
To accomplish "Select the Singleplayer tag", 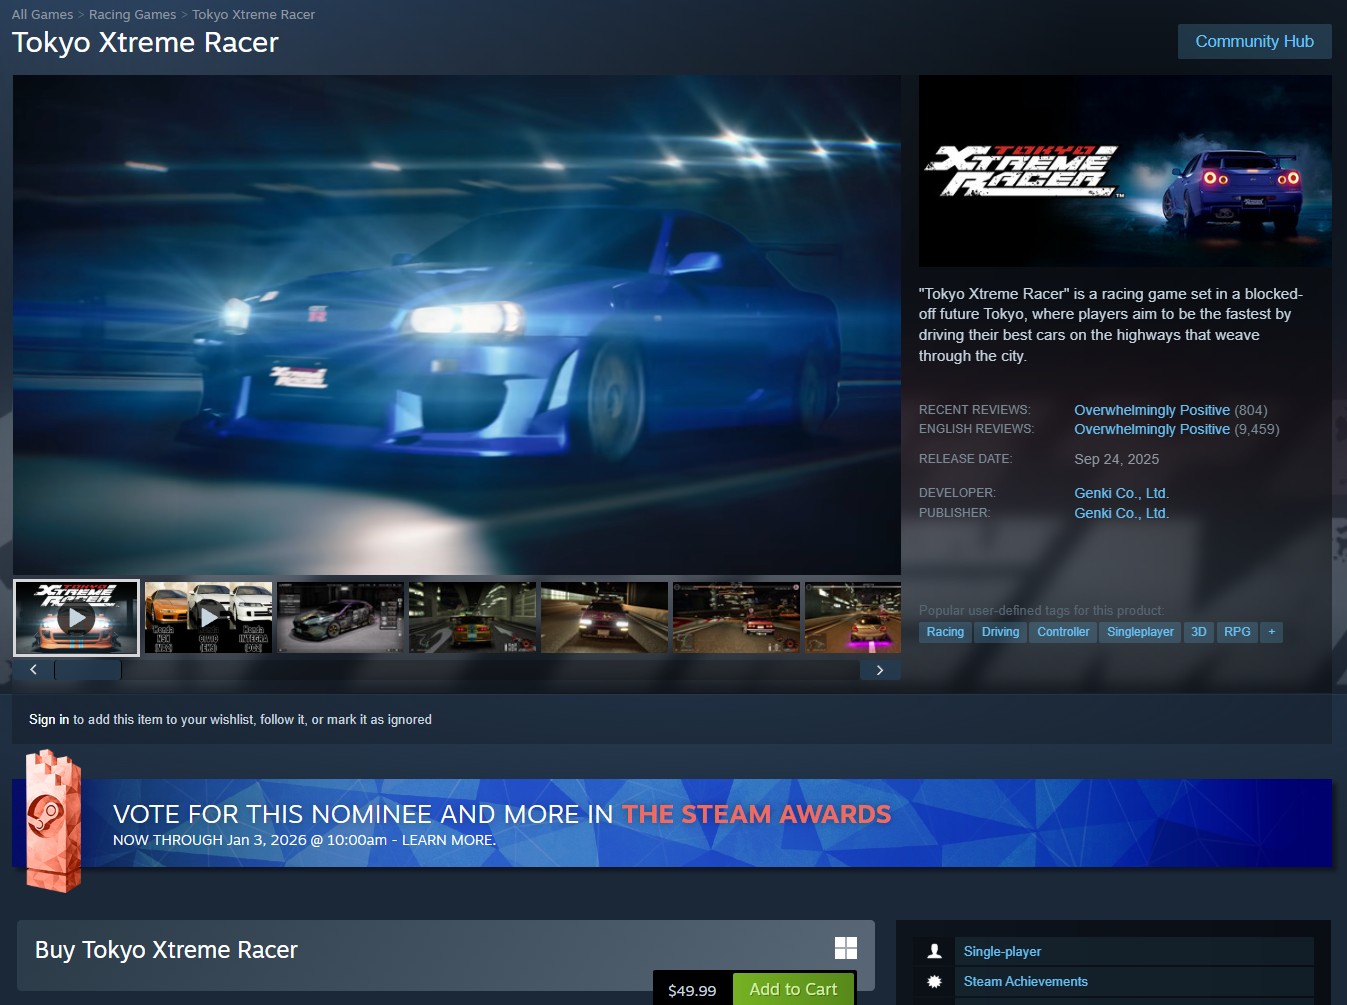I will tap(1140, 632).
